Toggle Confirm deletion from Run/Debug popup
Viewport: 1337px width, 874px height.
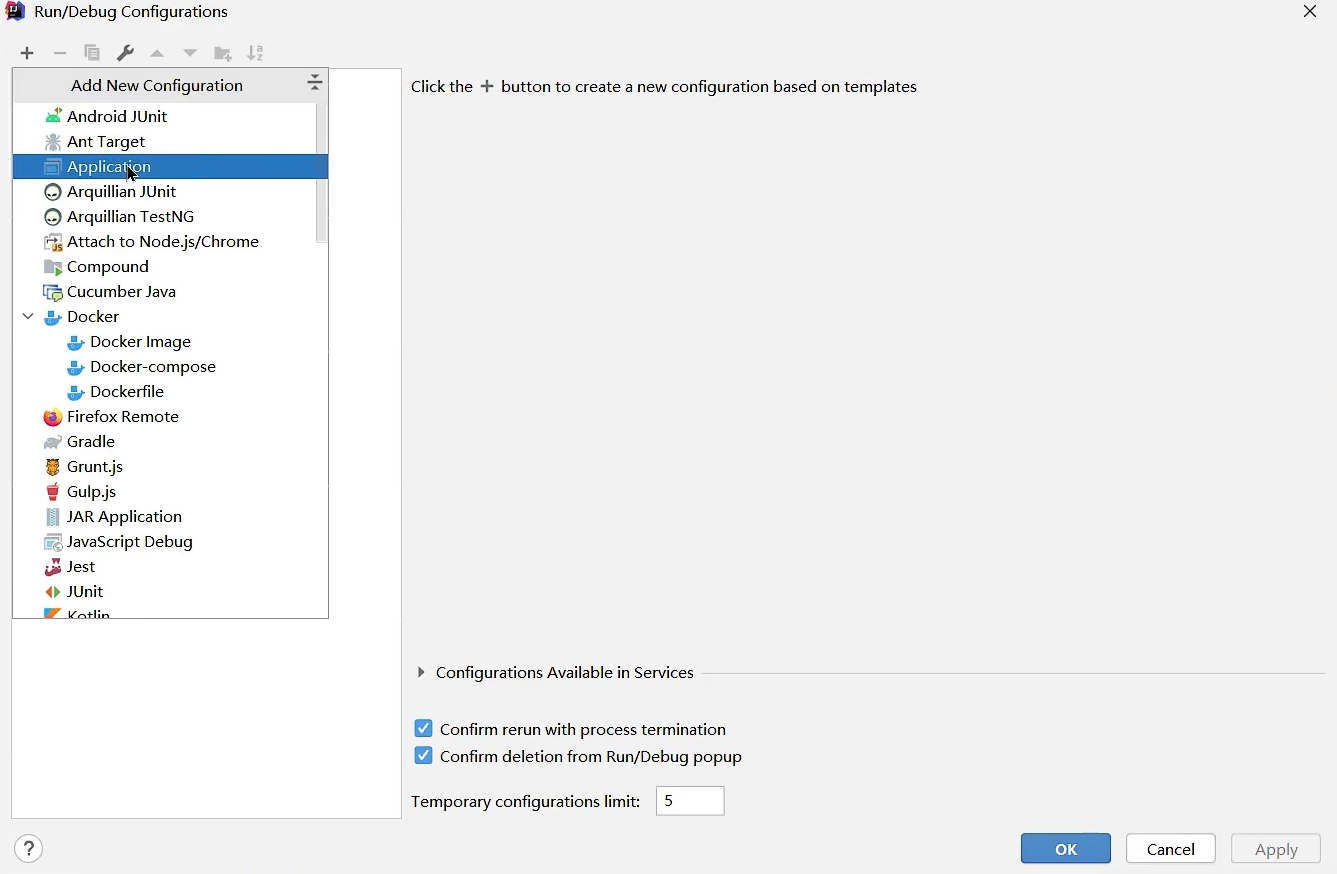click(x=424, y=756)
